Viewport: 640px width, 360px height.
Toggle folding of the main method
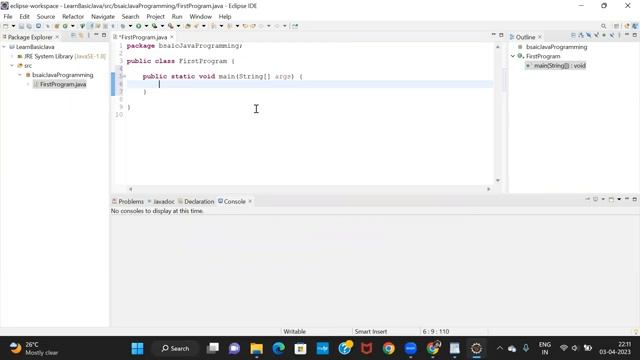[x=124, y=76]
